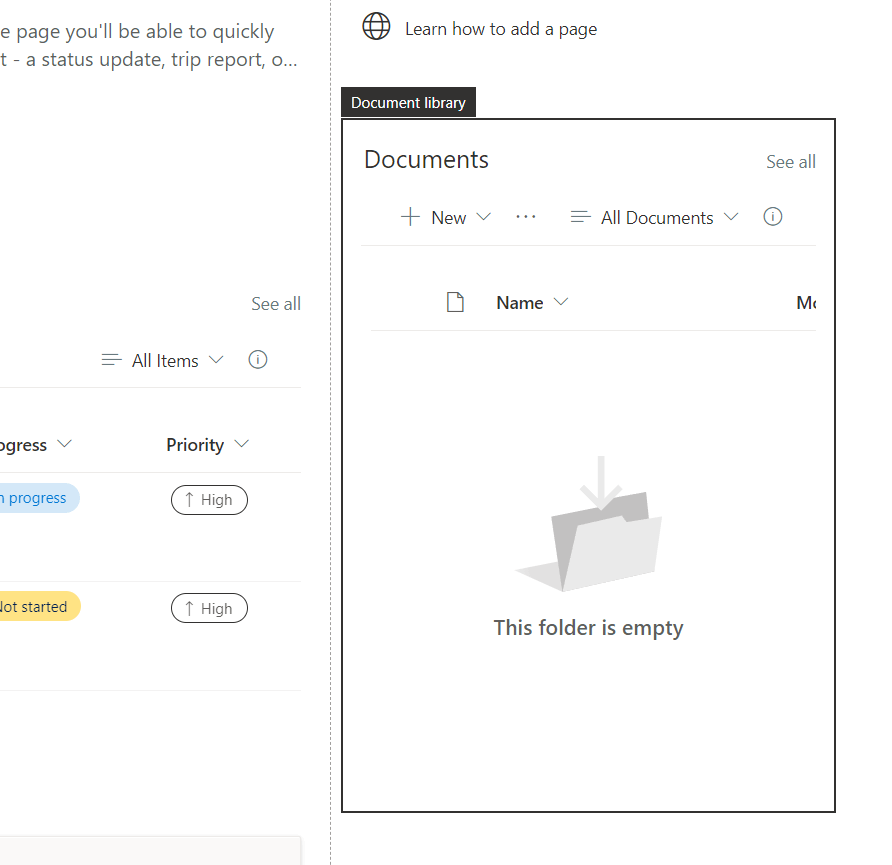Click the All Documents view lines icon
892x865 pixels.
click(580, 217)
